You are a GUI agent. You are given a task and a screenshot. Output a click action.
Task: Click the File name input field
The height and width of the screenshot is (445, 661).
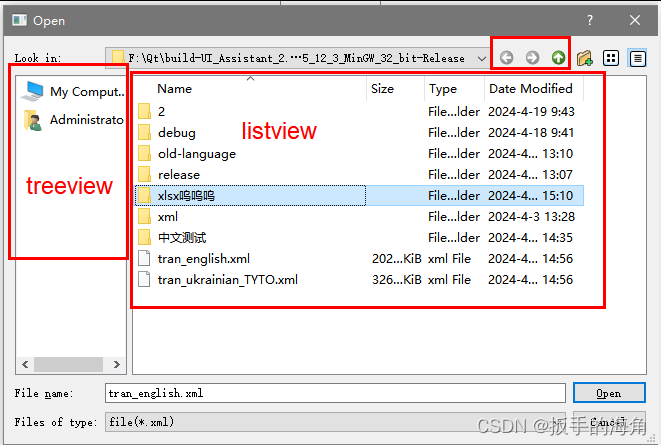pyautogui.click(x=335, y=393)
